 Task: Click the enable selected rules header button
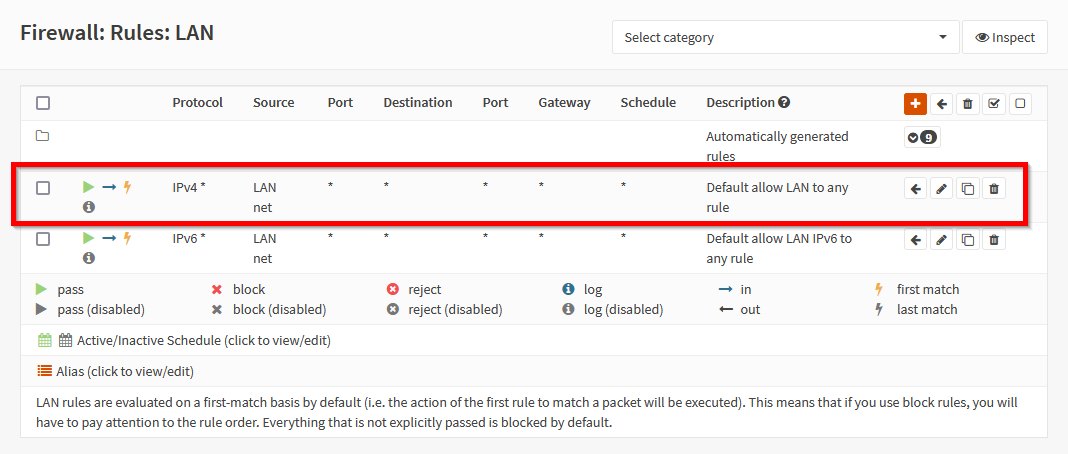pos(994,103)
